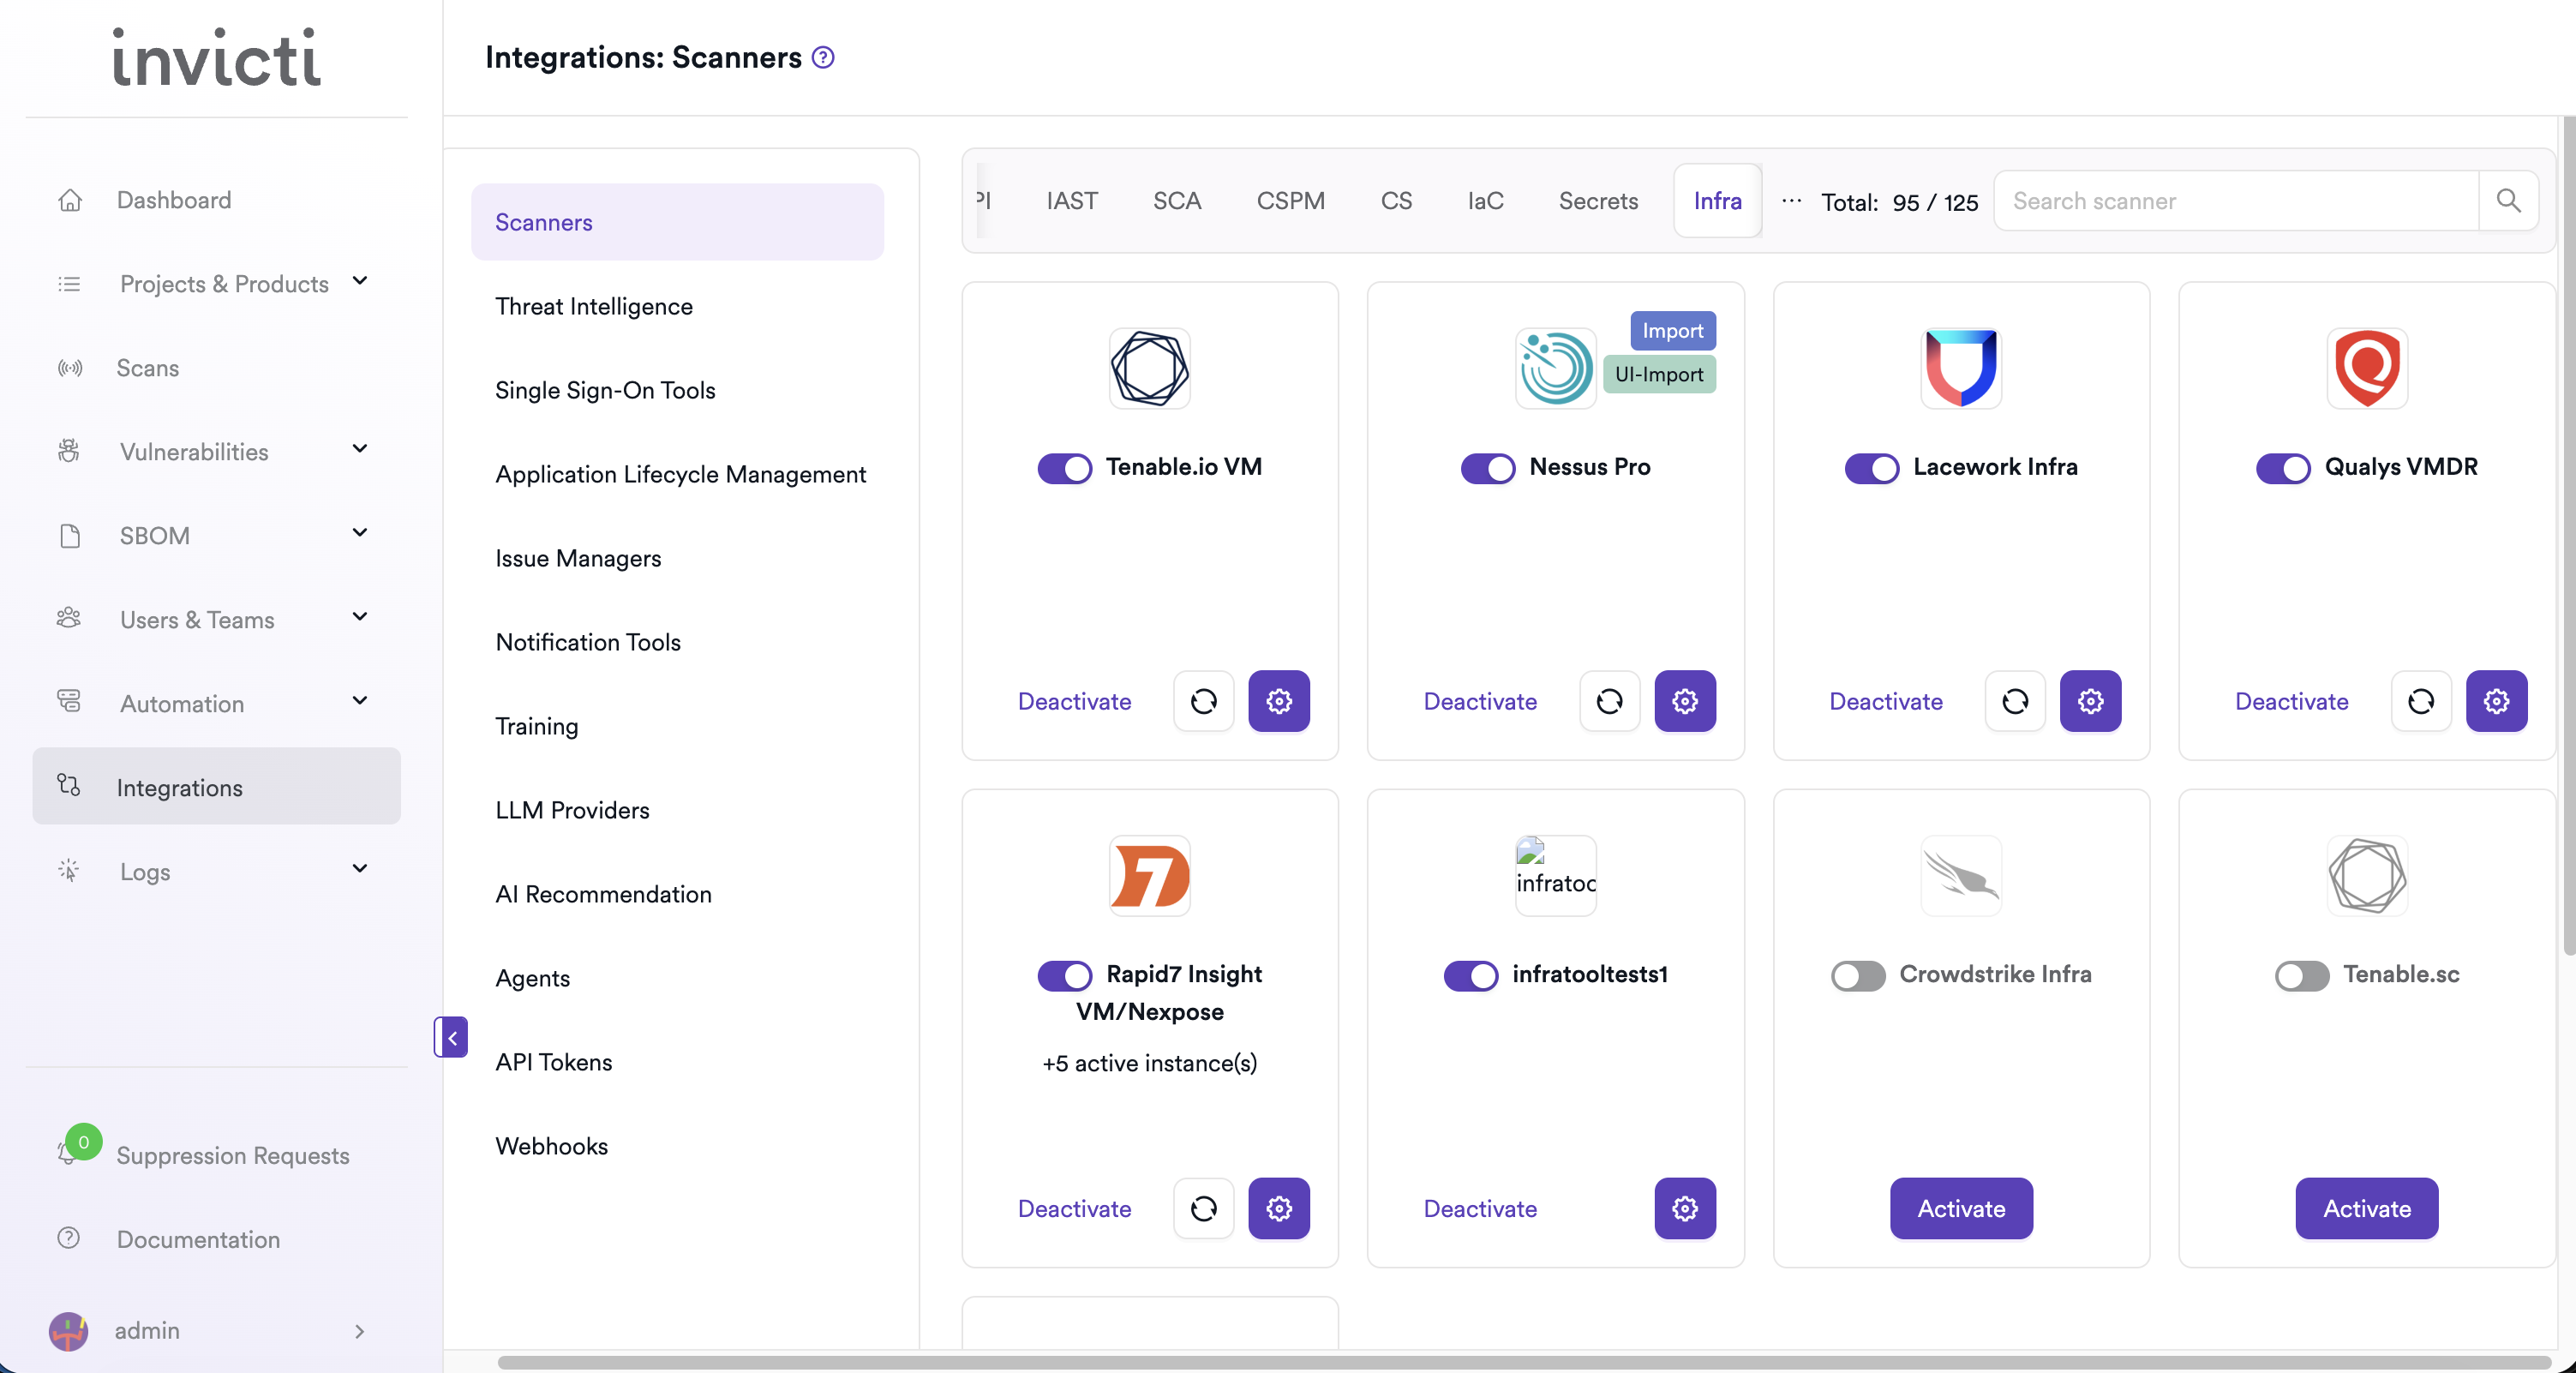Click Suppression Requests bell icon
The width and height of the screenshot is (2576, 1373).
click(68, 1153)
